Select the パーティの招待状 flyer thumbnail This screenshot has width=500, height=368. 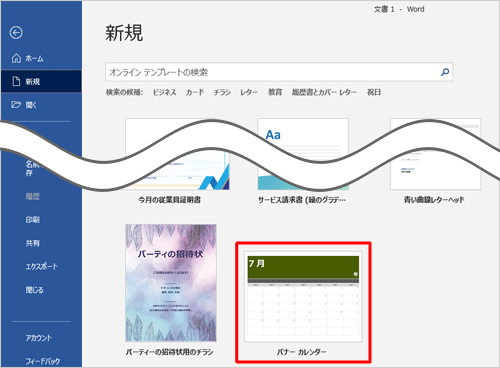click(x=171, y=283)
